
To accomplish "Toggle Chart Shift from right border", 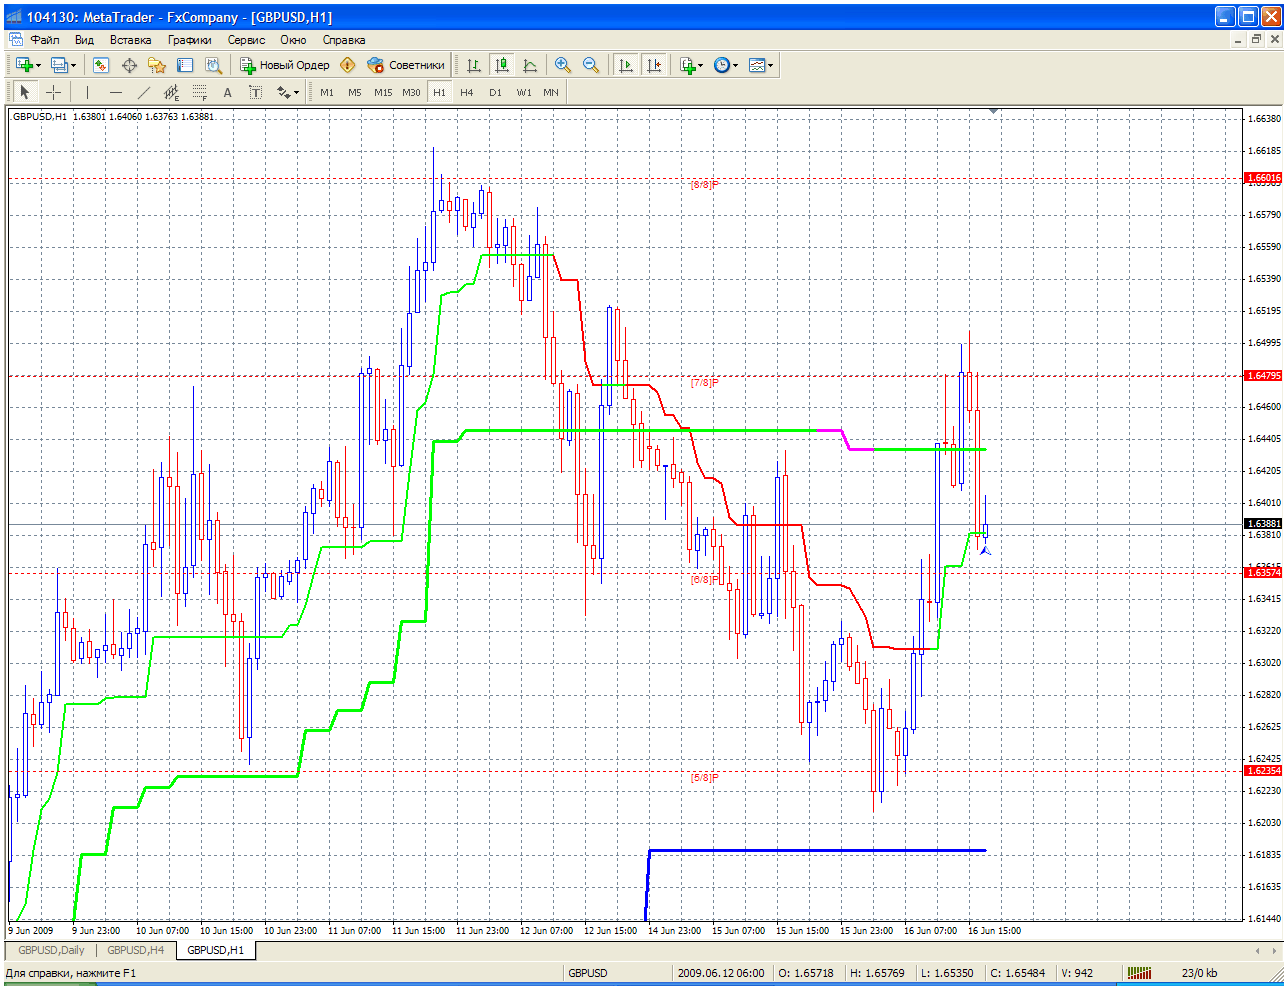I will coord(654,65).
